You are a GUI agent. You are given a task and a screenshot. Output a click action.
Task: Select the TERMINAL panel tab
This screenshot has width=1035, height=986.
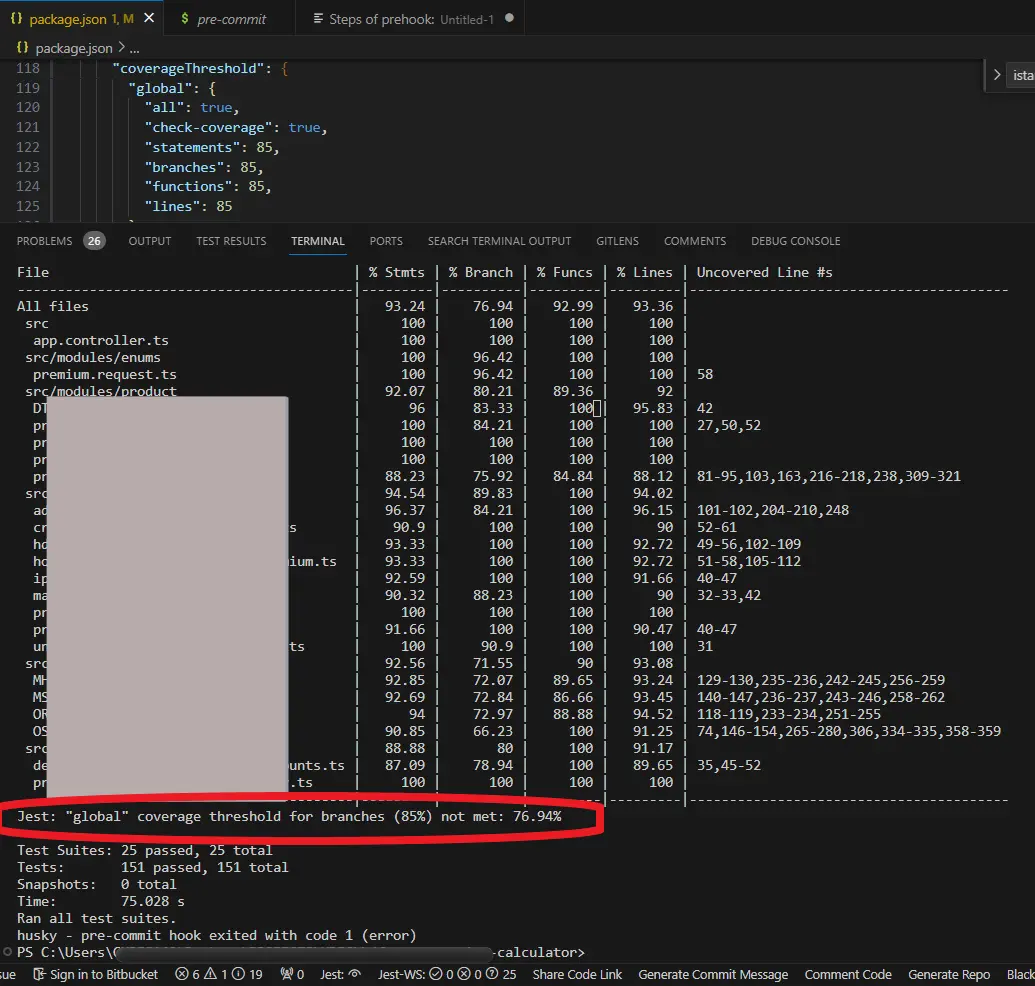317,241
